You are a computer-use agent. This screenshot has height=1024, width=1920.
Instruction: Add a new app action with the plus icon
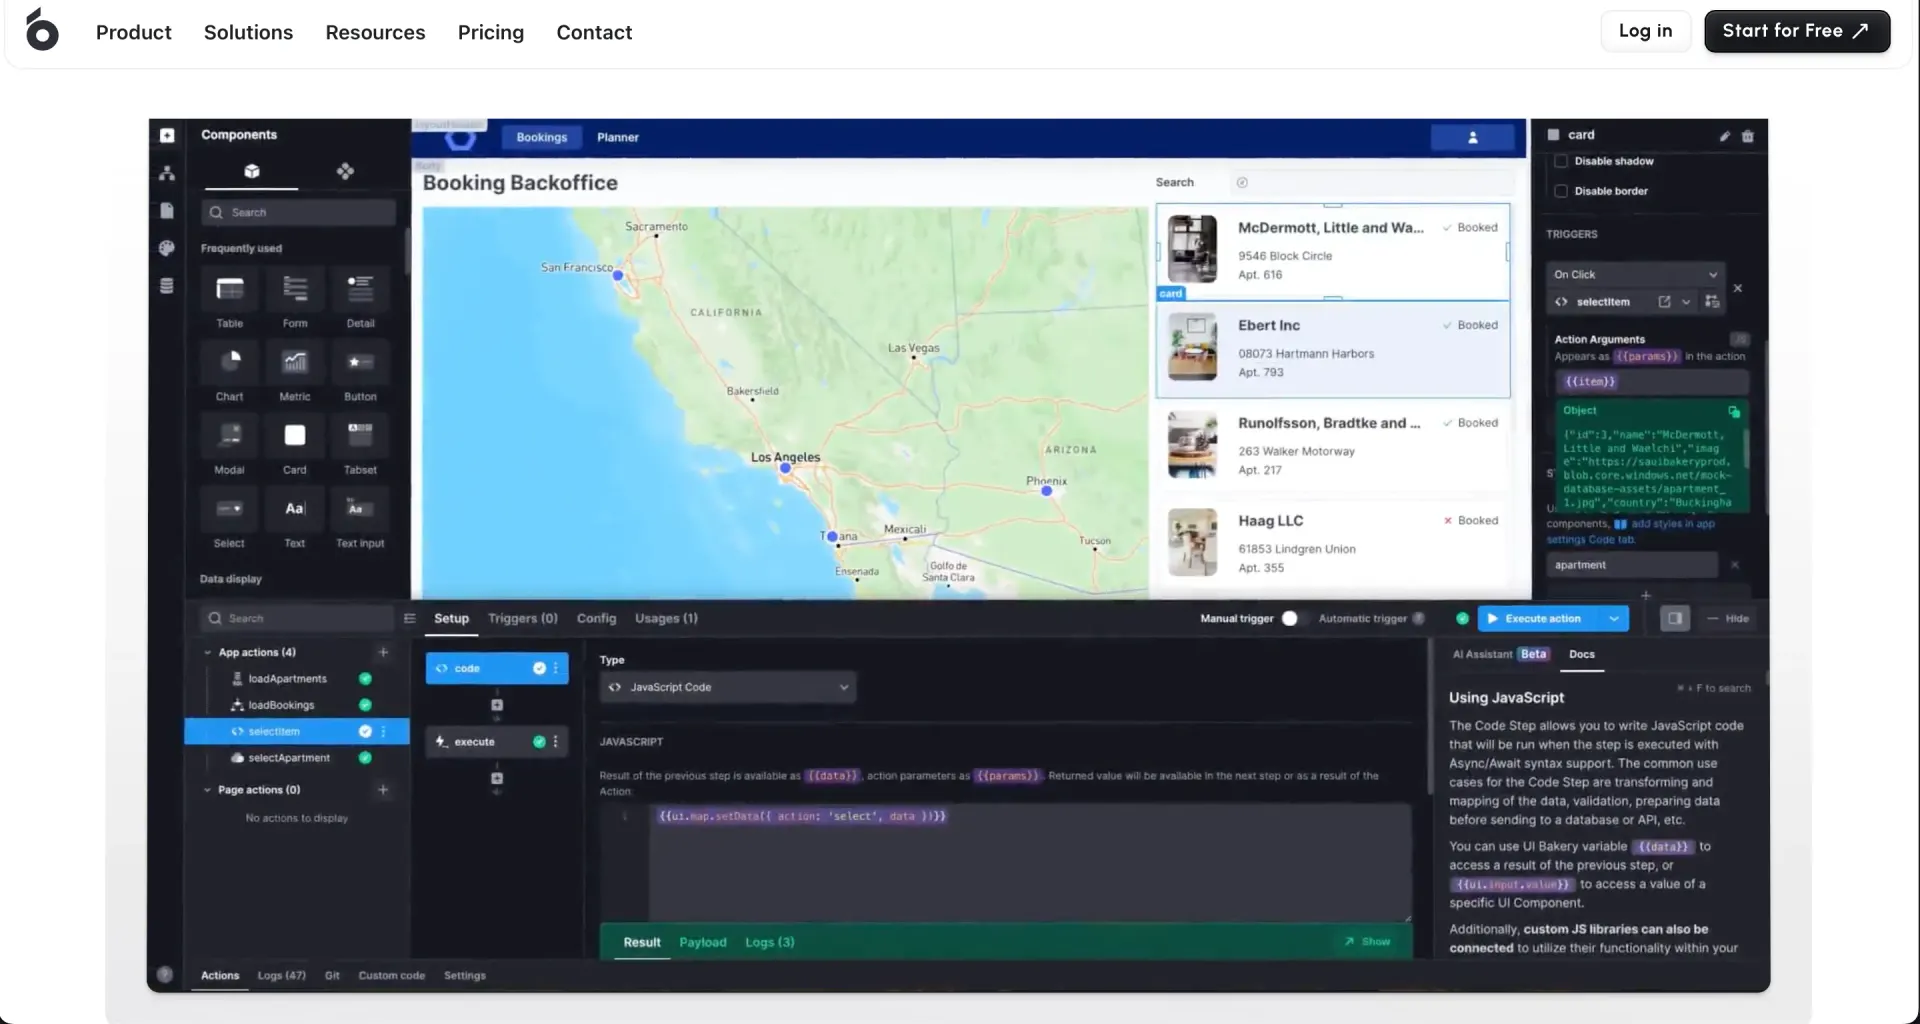point(383,652)
